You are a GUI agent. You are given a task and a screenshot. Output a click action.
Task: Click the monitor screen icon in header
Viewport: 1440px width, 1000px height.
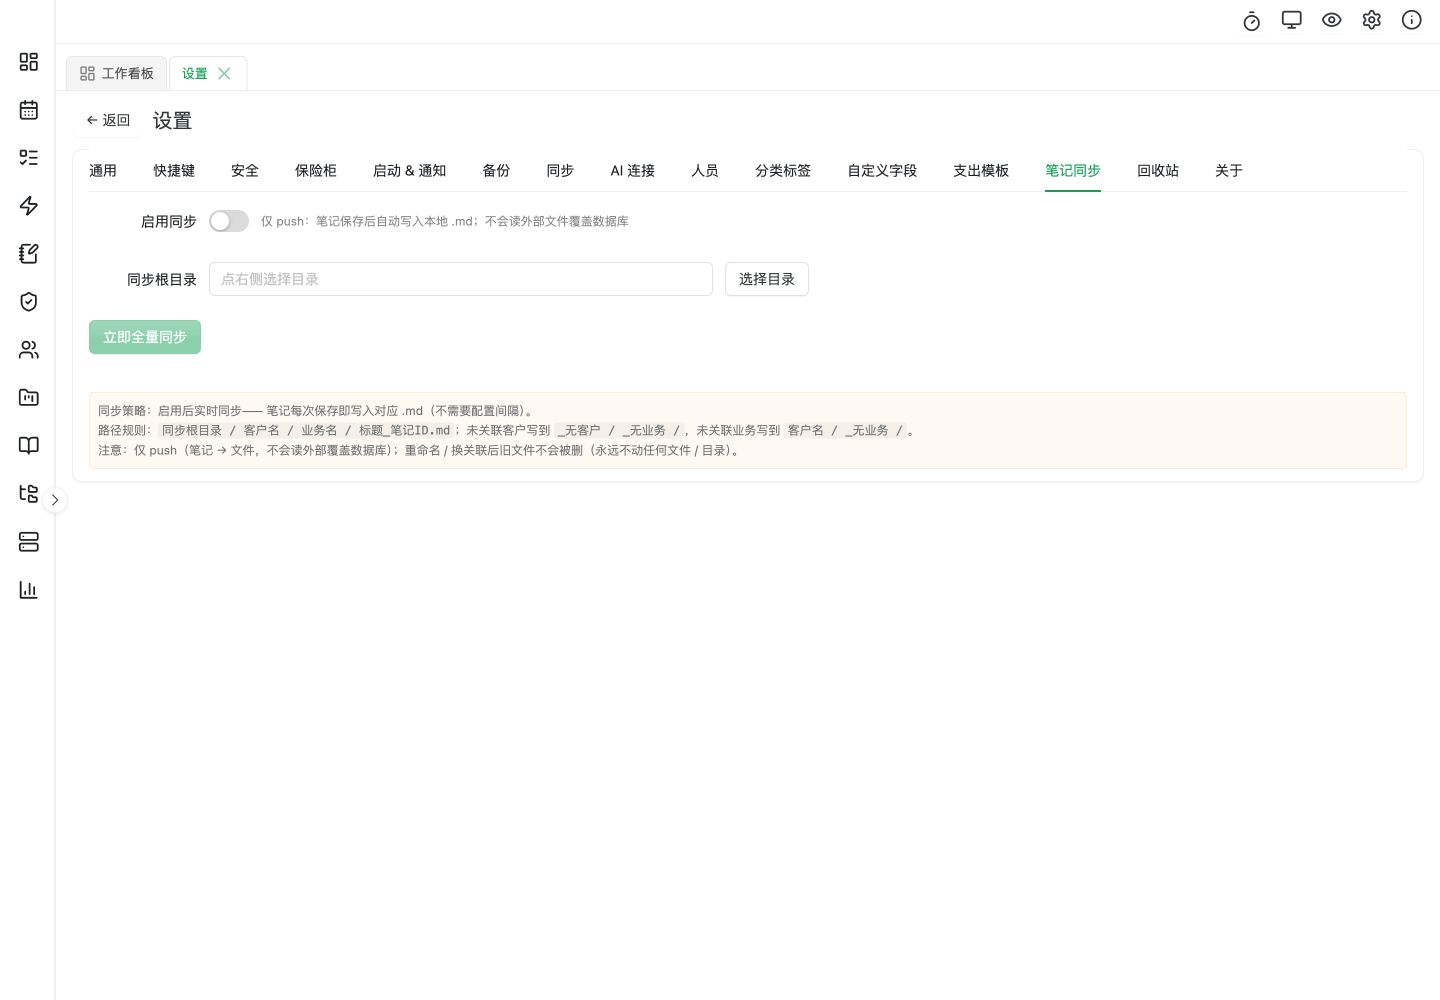pos(1292,20)
